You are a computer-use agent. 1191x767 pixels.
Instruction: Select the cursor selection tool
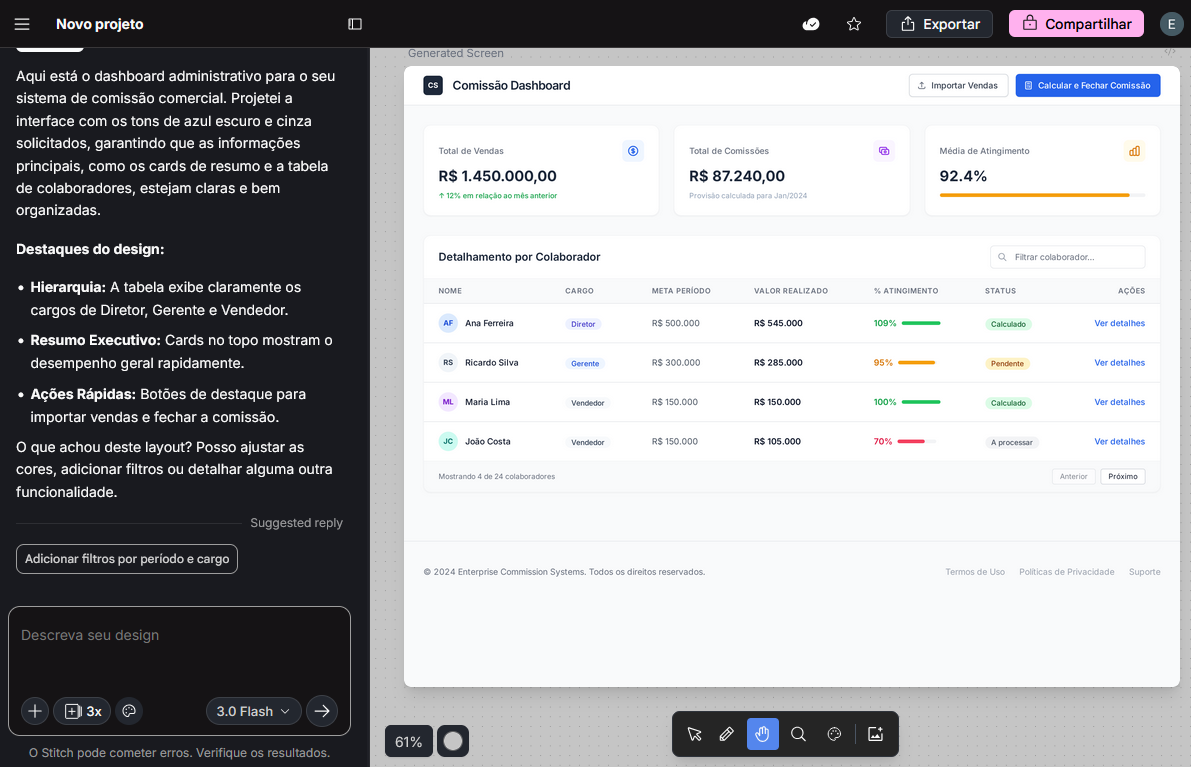pos(694,734)
